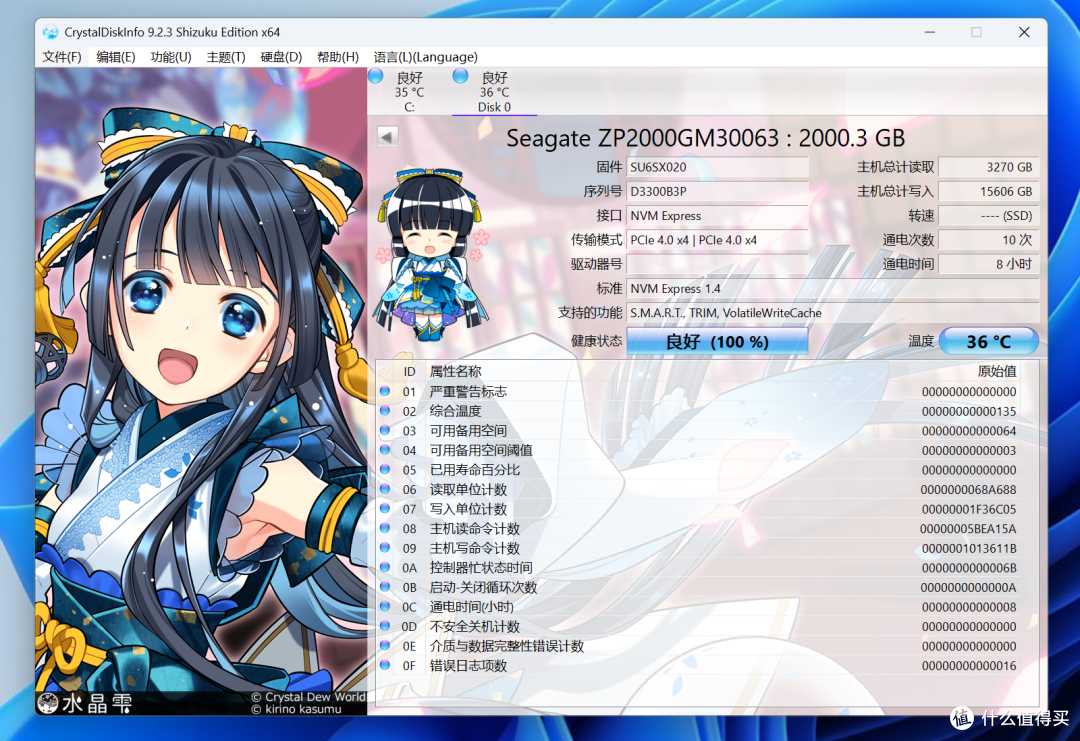
Task: Click the ID column header
Action: 409,371
